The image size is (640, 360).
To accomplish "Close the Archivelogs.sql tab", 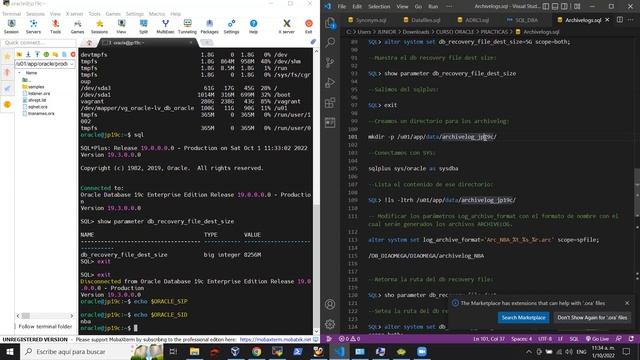I will click(607, 20).
